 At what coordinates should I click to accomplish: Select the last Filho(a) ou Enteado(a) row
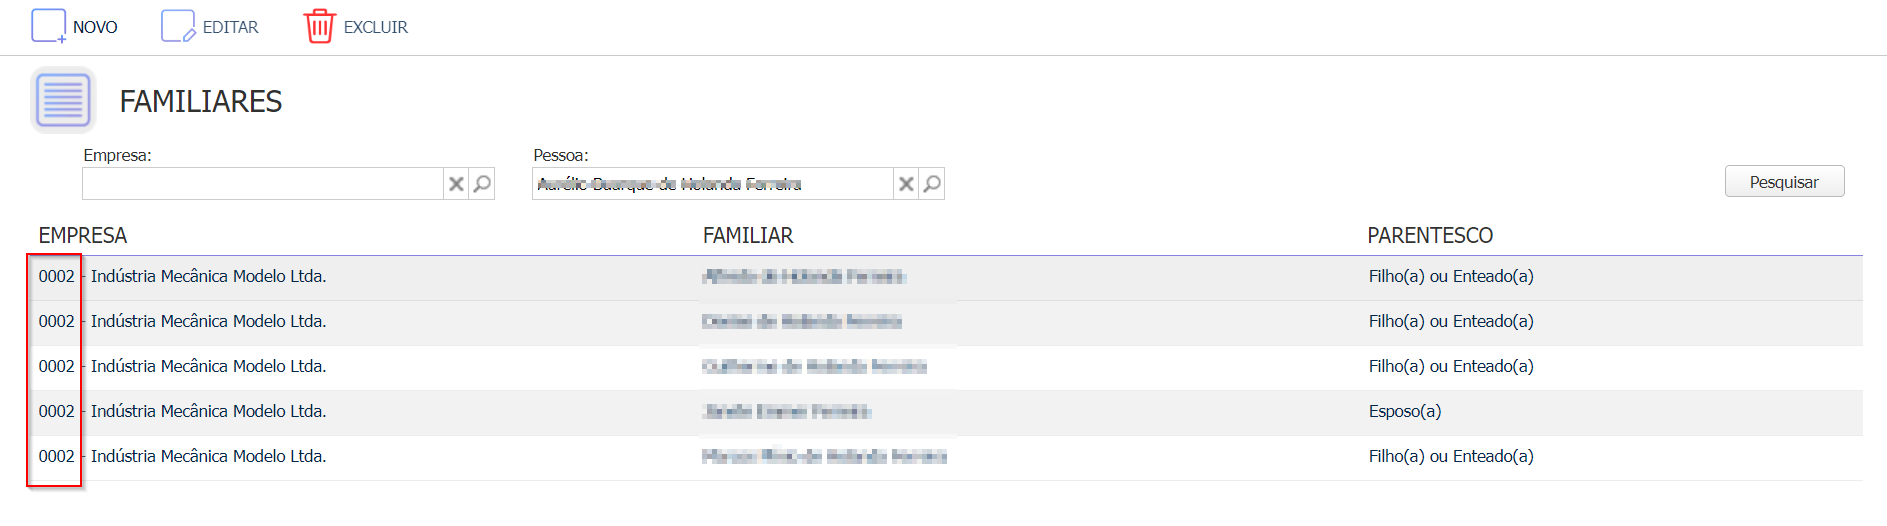(x=946, y=457)
